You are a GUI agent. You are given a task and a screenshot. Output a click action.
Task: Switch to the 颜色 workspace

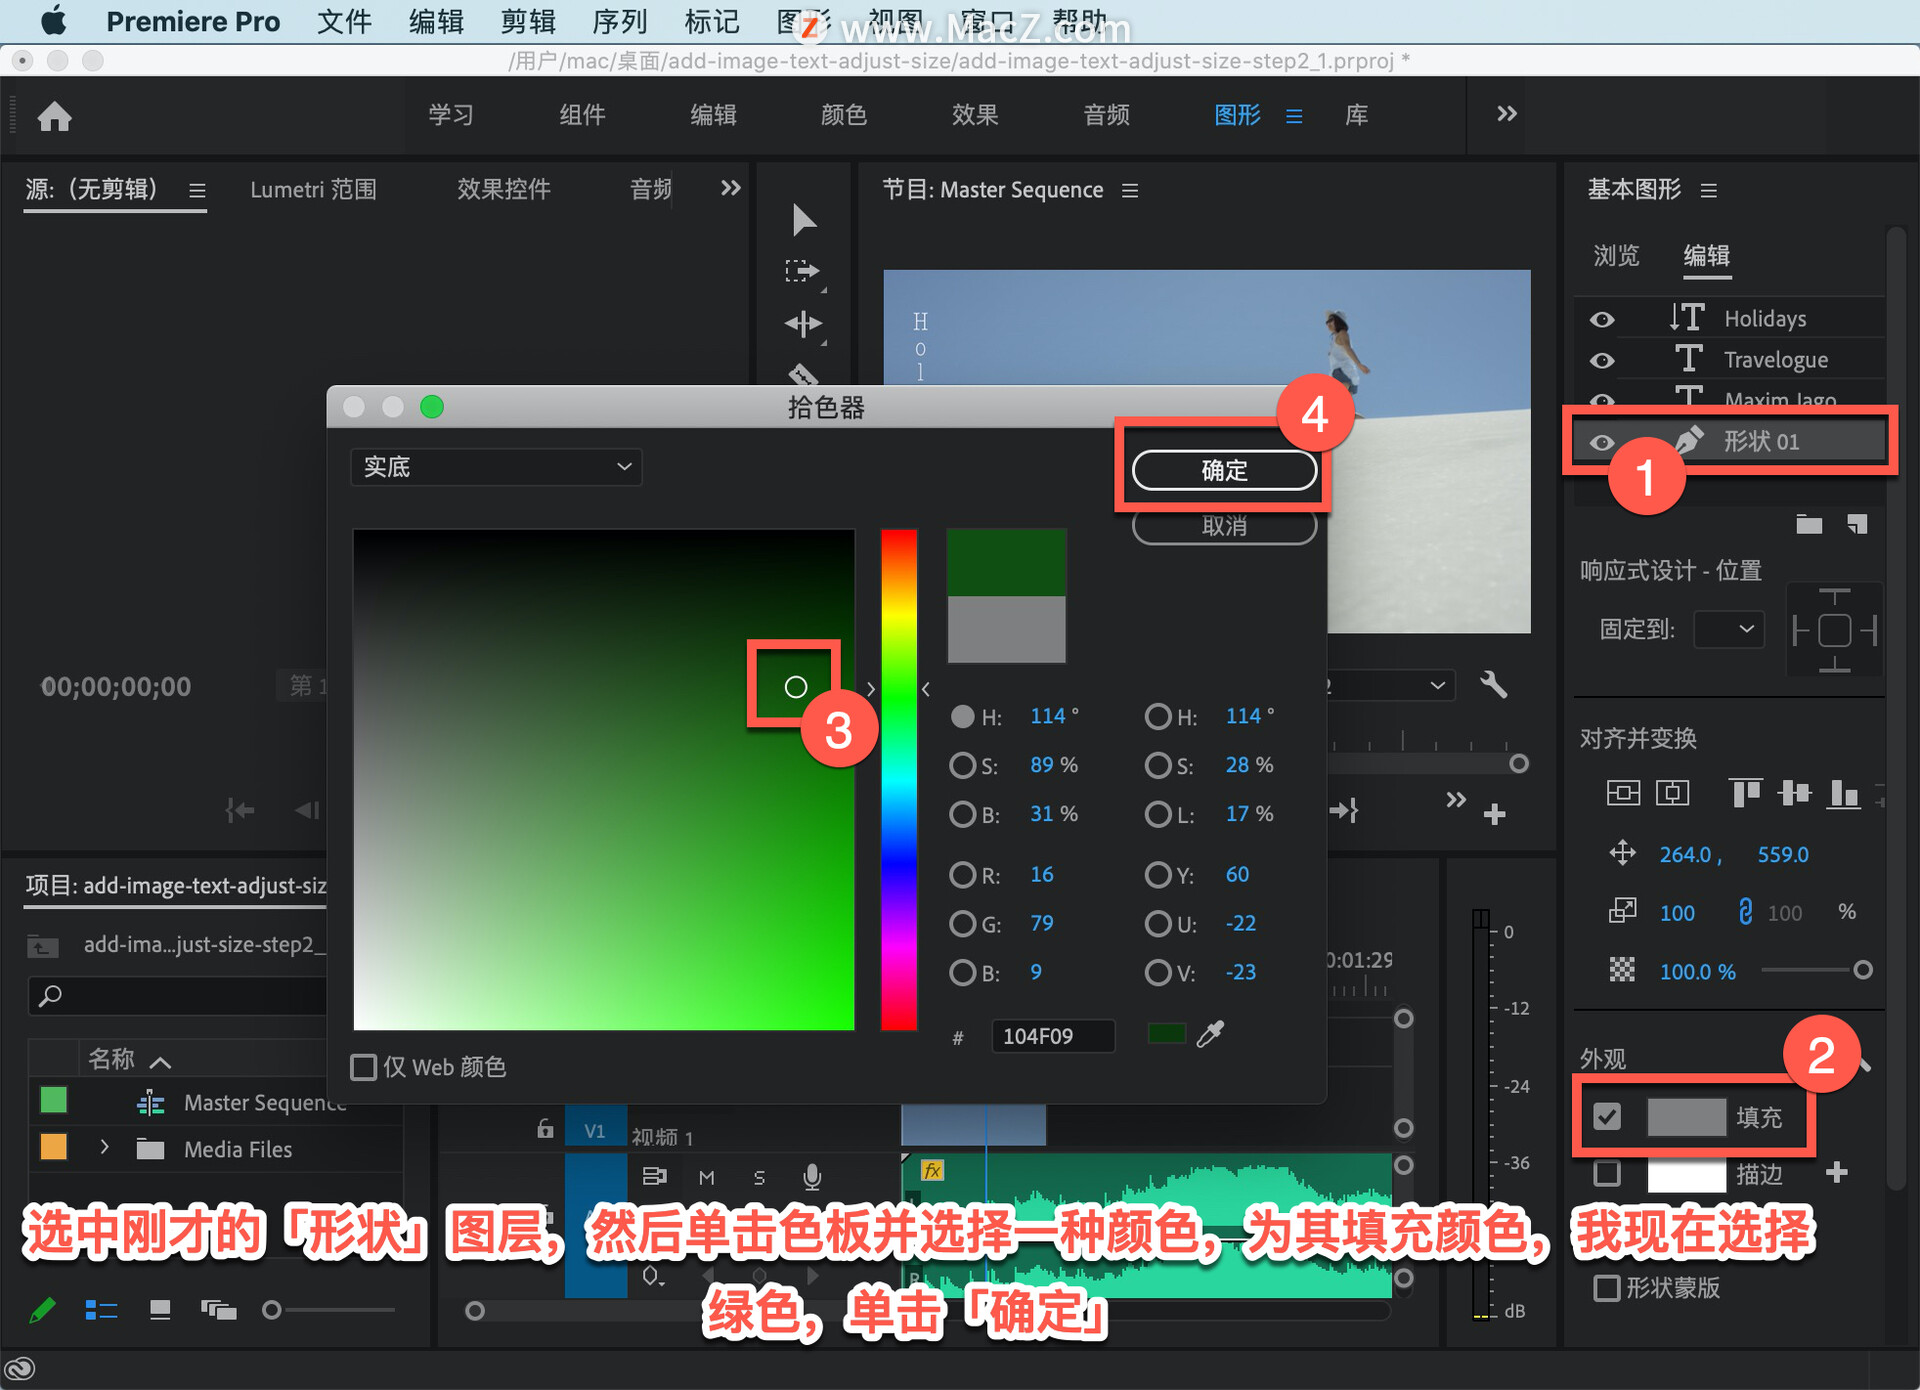pyautogui.click(x=844, y=115)
